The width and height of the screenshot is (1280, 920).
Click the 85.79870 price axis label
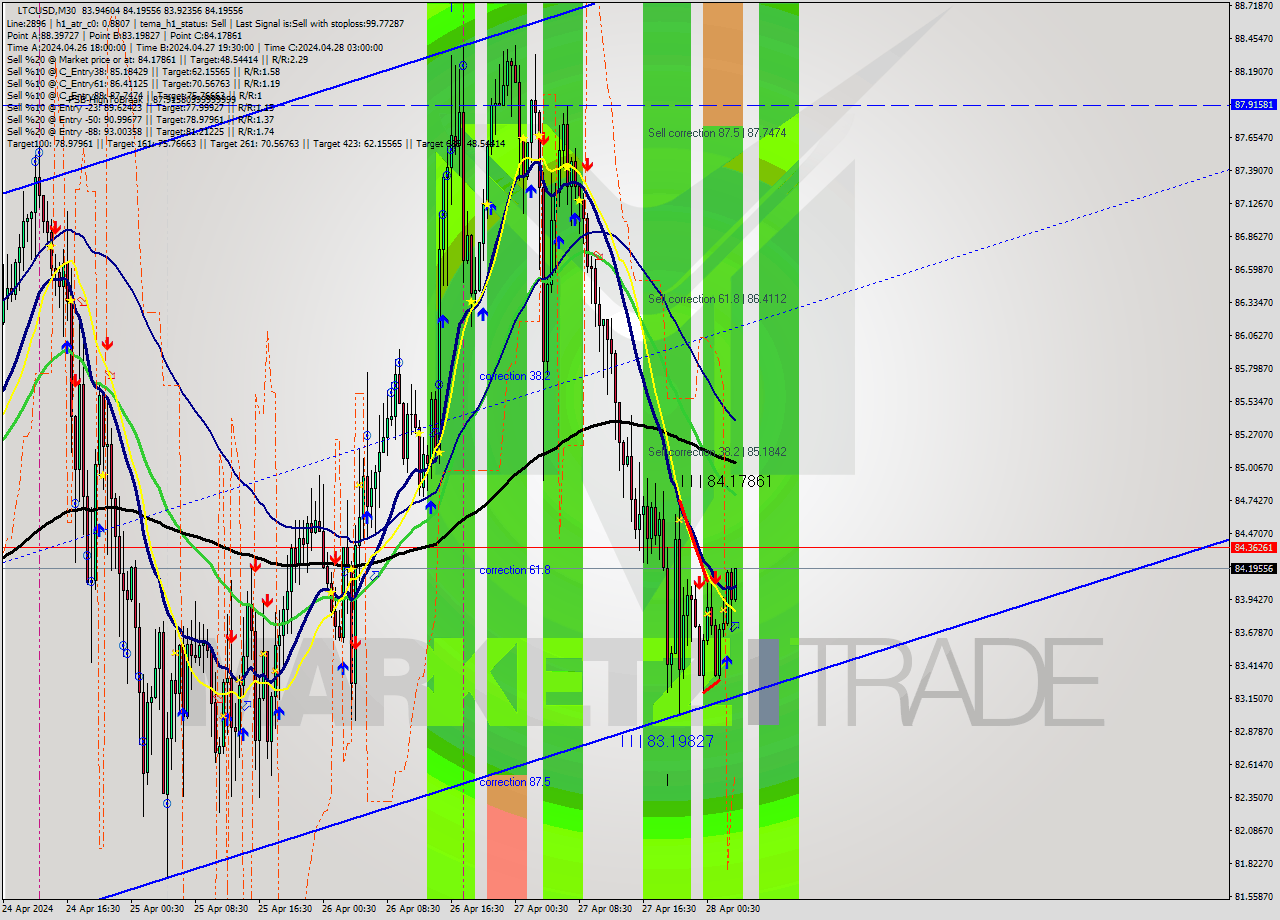click(x=1253, y=368)
